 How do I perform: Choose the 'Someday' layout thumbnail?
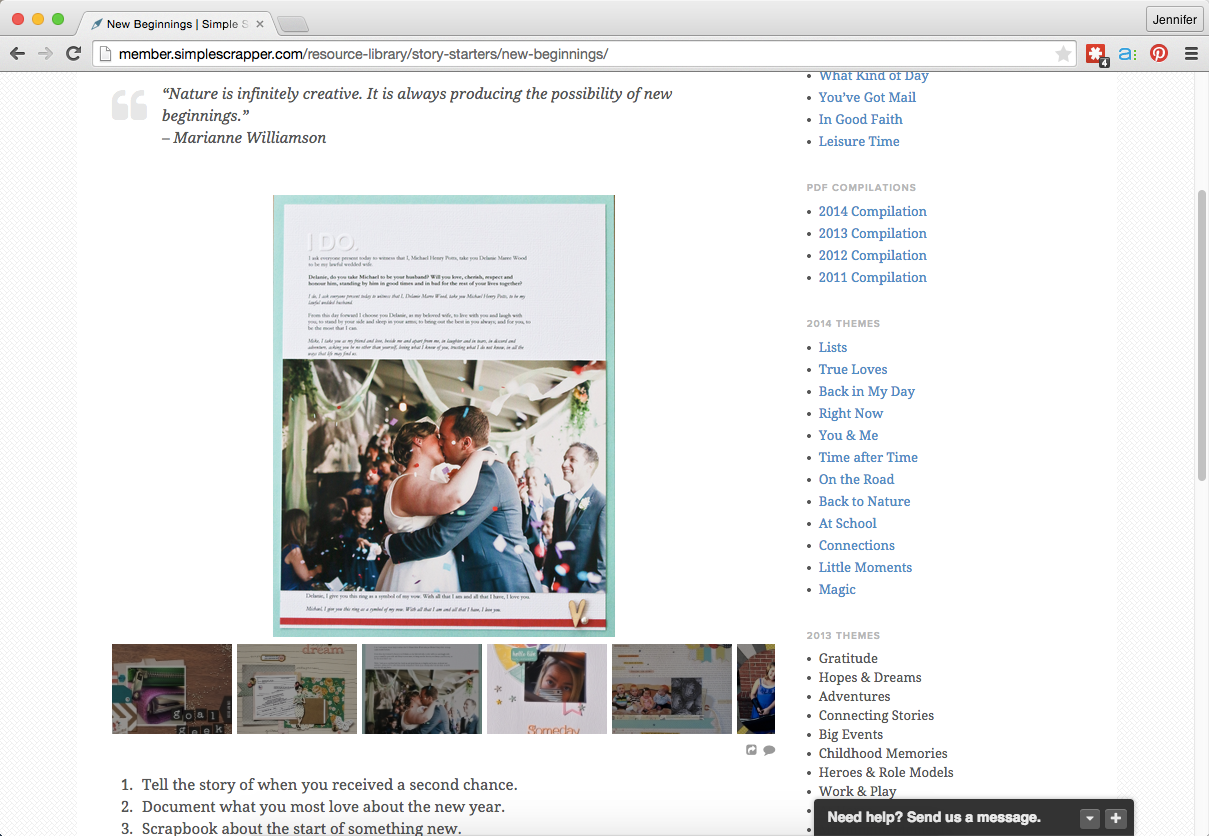pyautogui.click(x=547, y=689)
